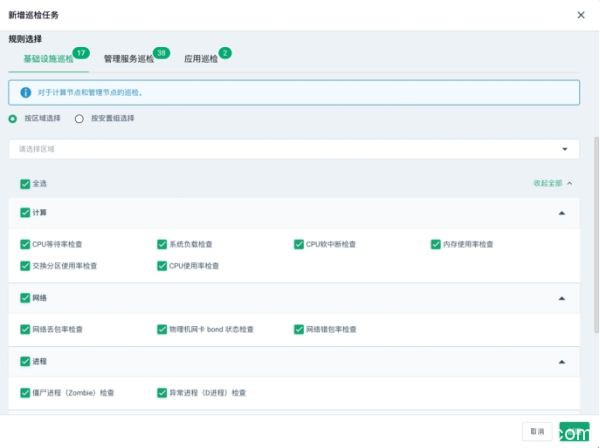Screen dimensions: 600x448
Task: Collapse the 网络 section arrow
Action: pyautogui.click(x=561, y=298)
